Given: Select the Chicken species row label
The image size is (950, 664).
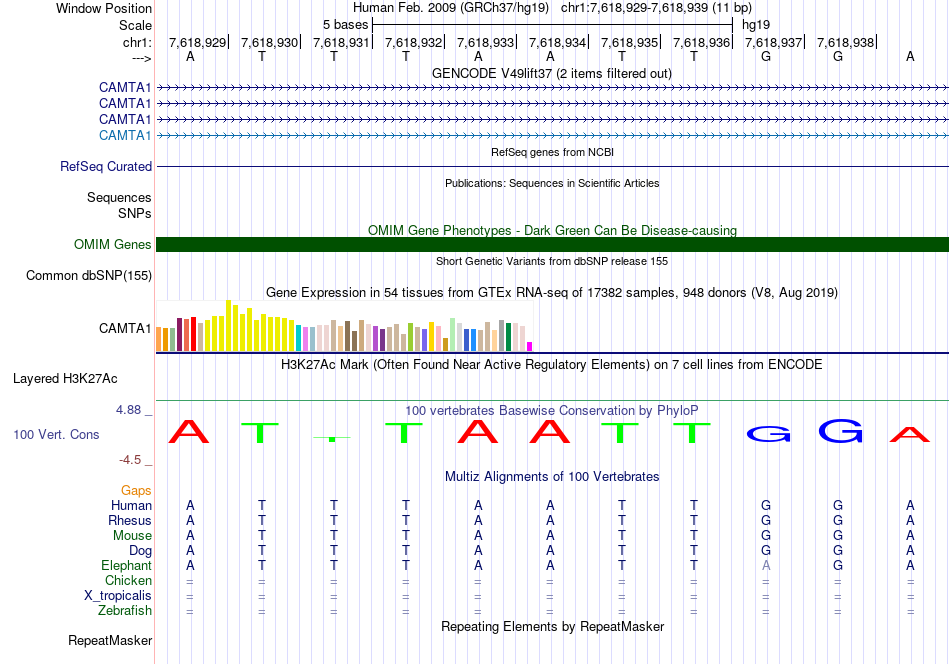Looking at the screenshot, I should tap(128, 580).
